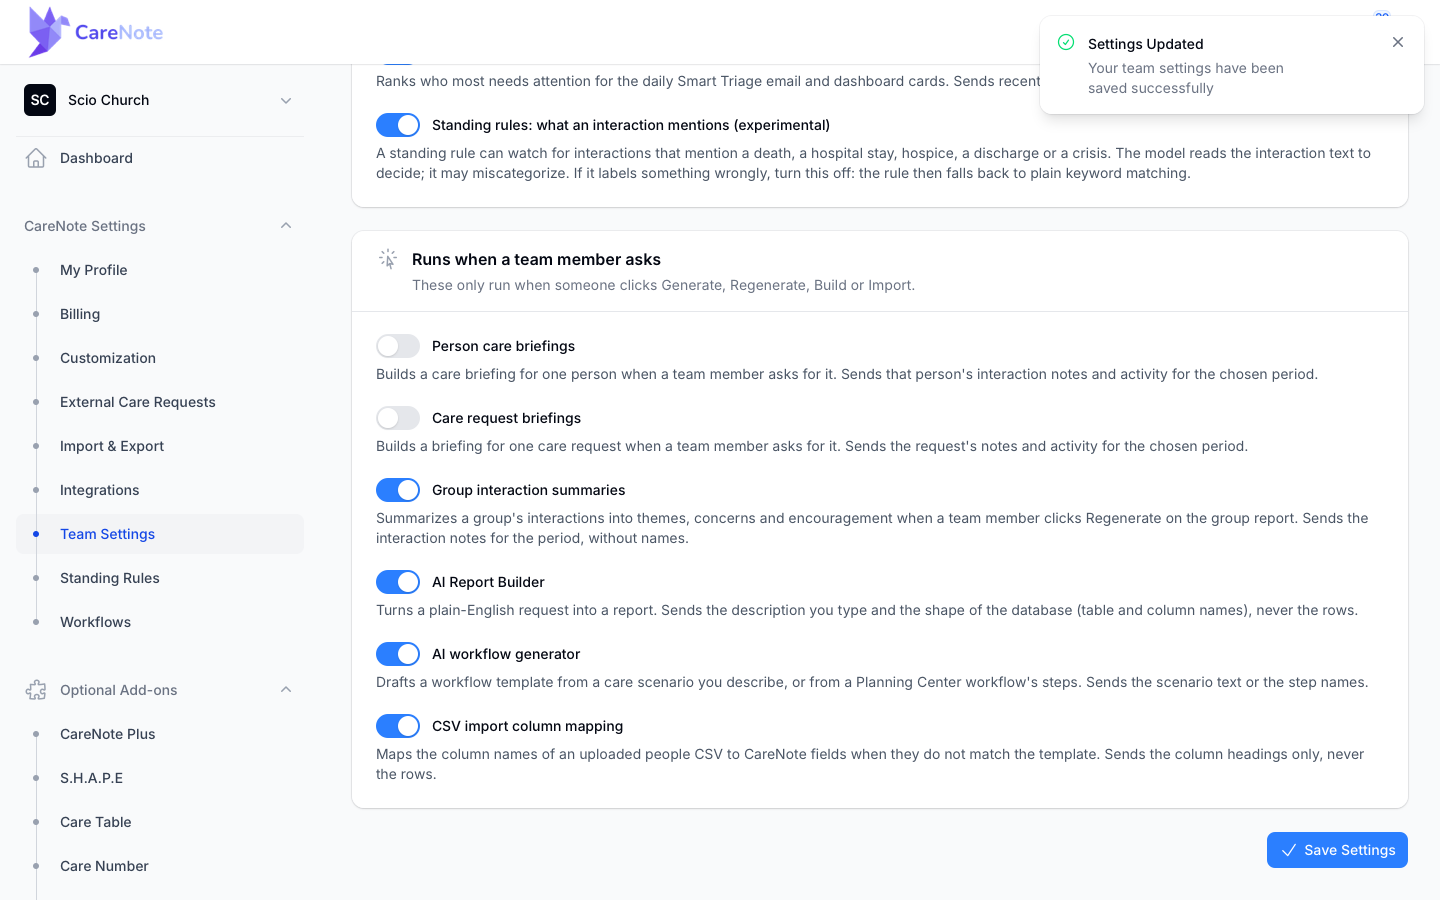Open the Scio Church organization dropdown
The image size is (1440, 900).
coord(160,100)
